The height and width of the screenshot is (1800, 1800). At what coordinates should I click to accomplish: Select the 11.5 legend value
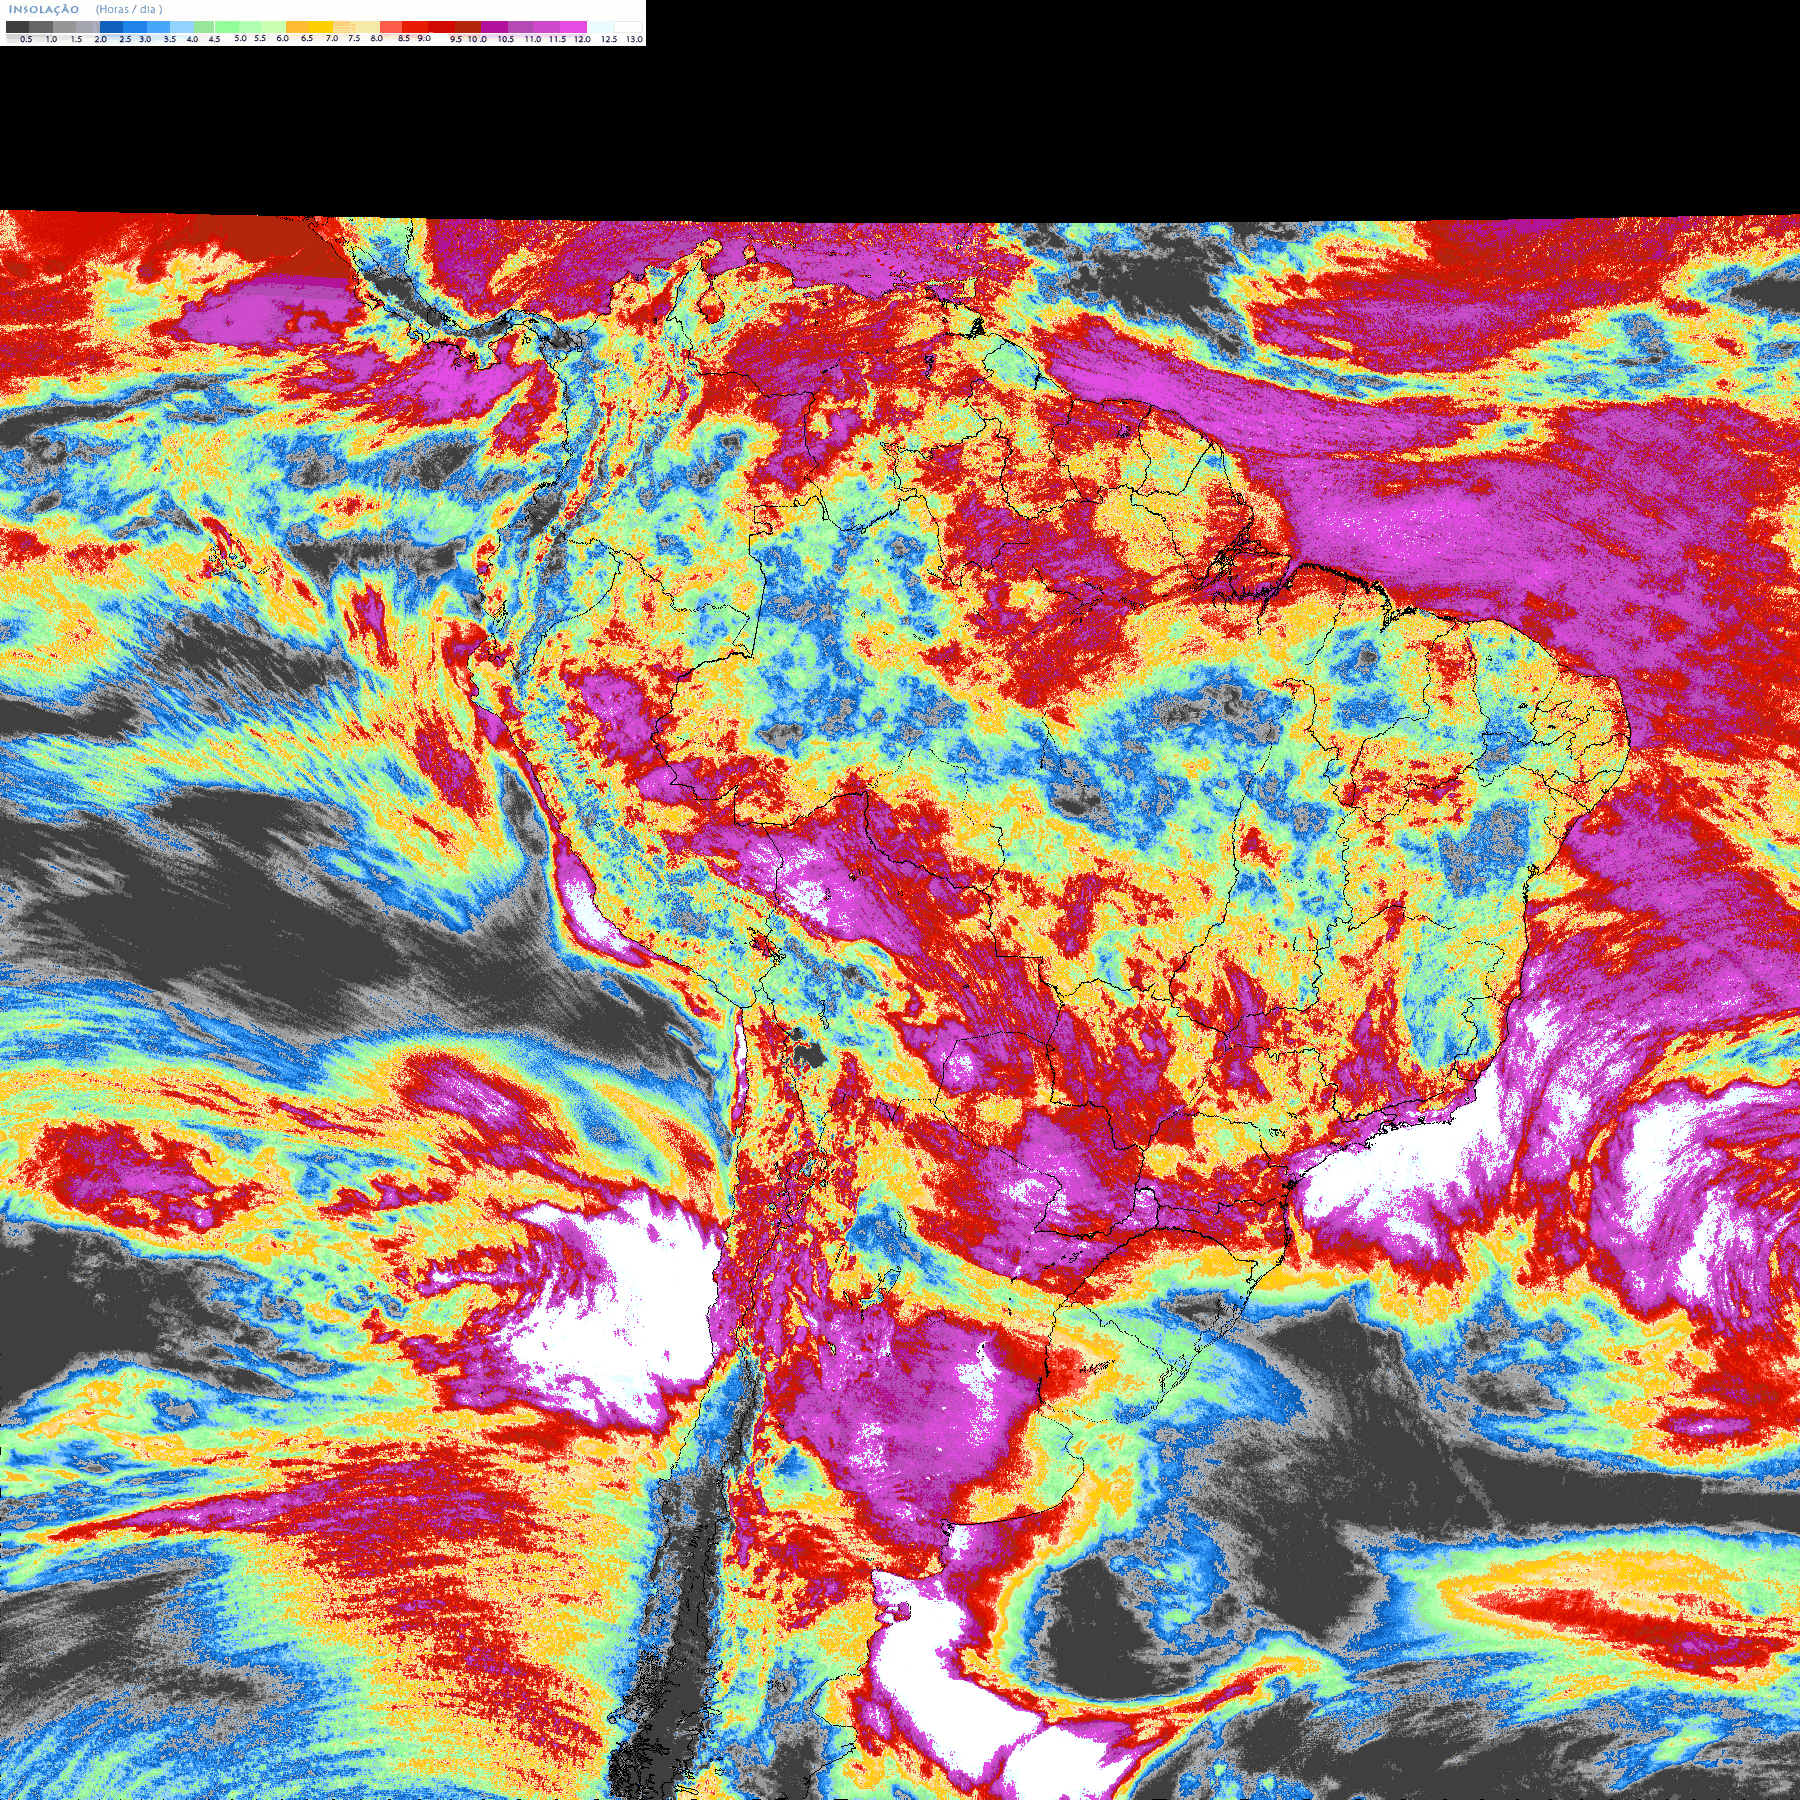click(x=557, y=39)
